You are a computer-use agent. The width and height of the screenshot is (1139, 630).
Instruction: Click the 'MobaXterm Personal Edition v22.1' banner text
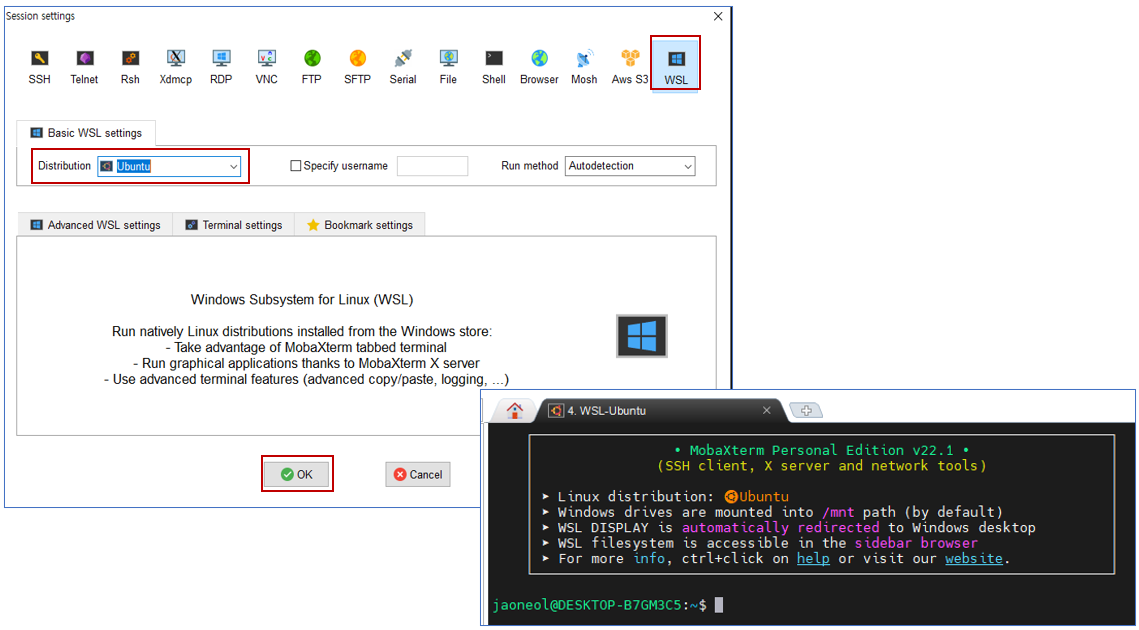[822, 450]
